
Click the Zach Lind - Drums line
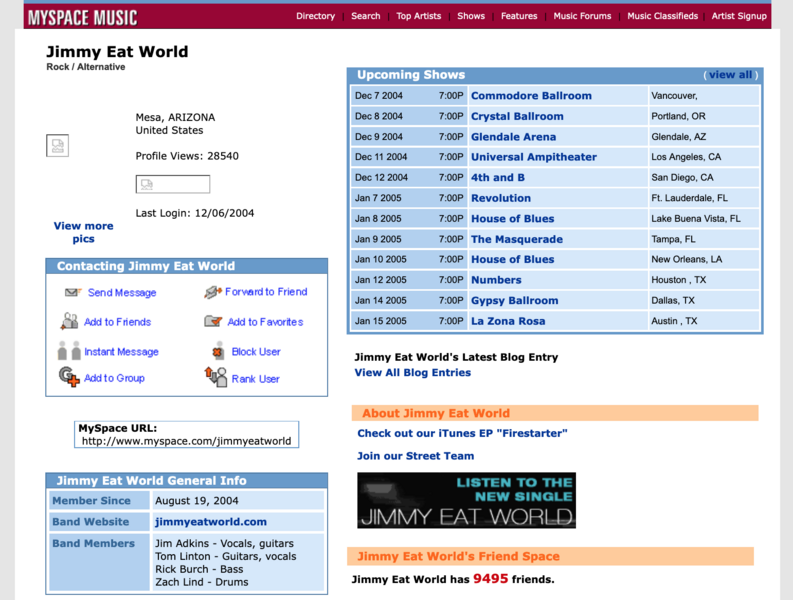click(201, 582)
